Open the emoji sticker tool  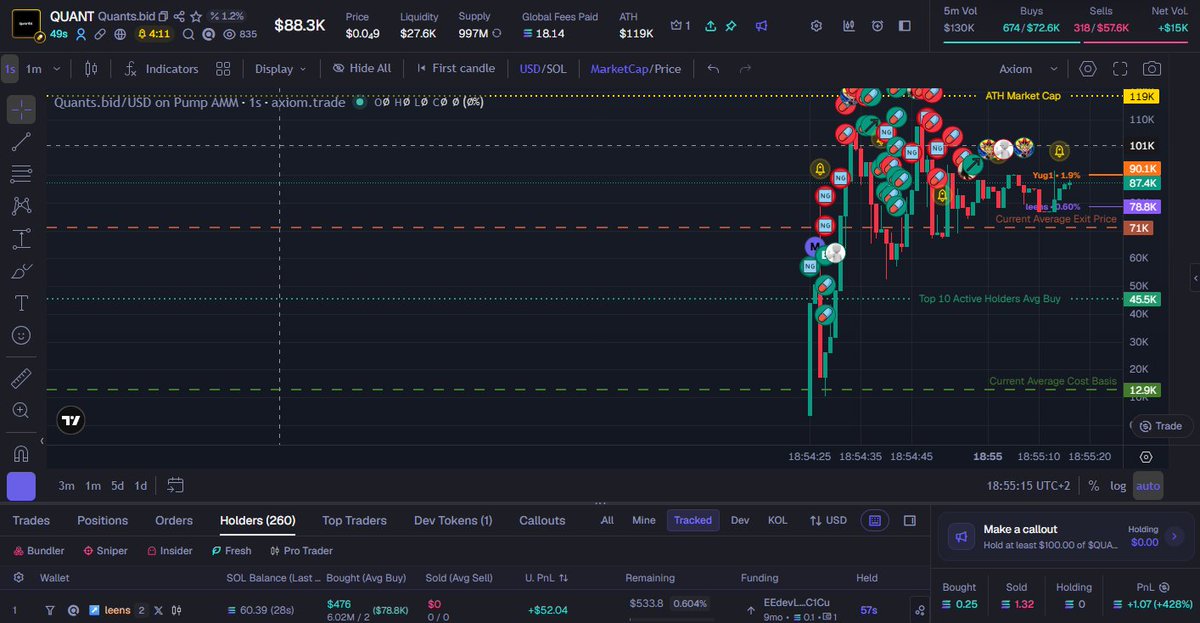tap(21, 335)
